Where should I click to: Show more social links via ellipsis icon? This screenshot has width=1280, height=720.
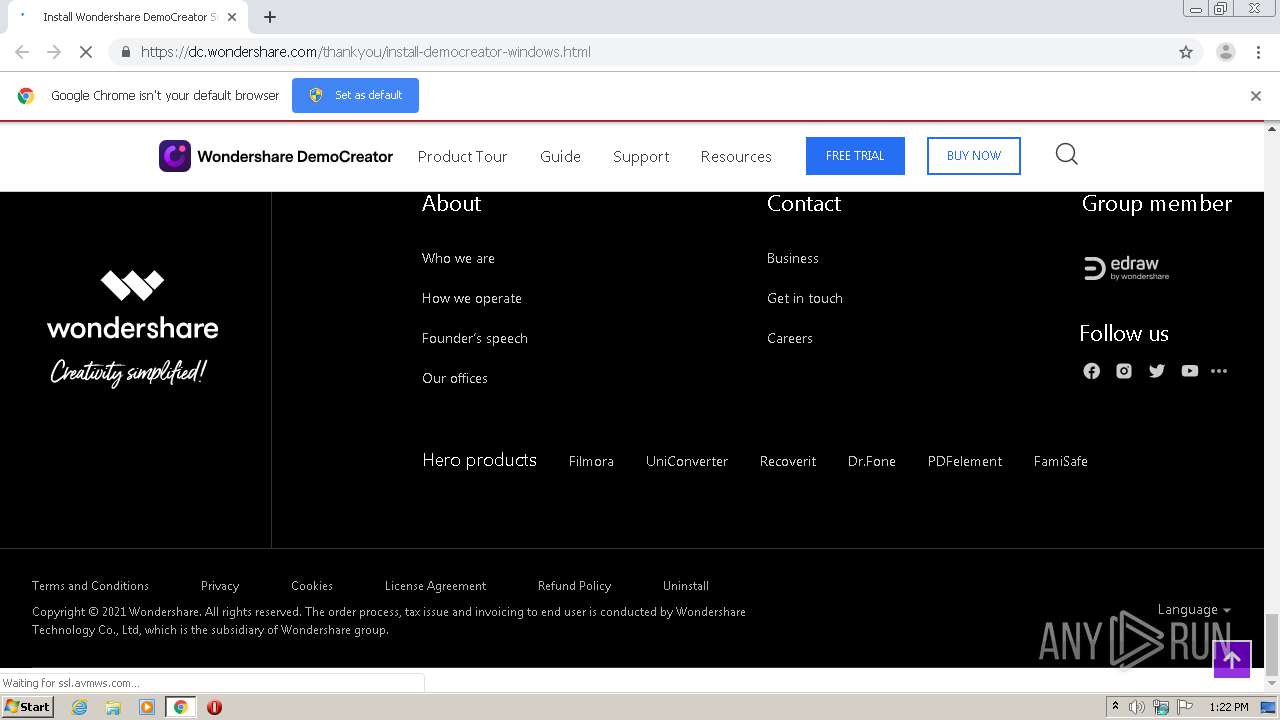point(1218,371)
